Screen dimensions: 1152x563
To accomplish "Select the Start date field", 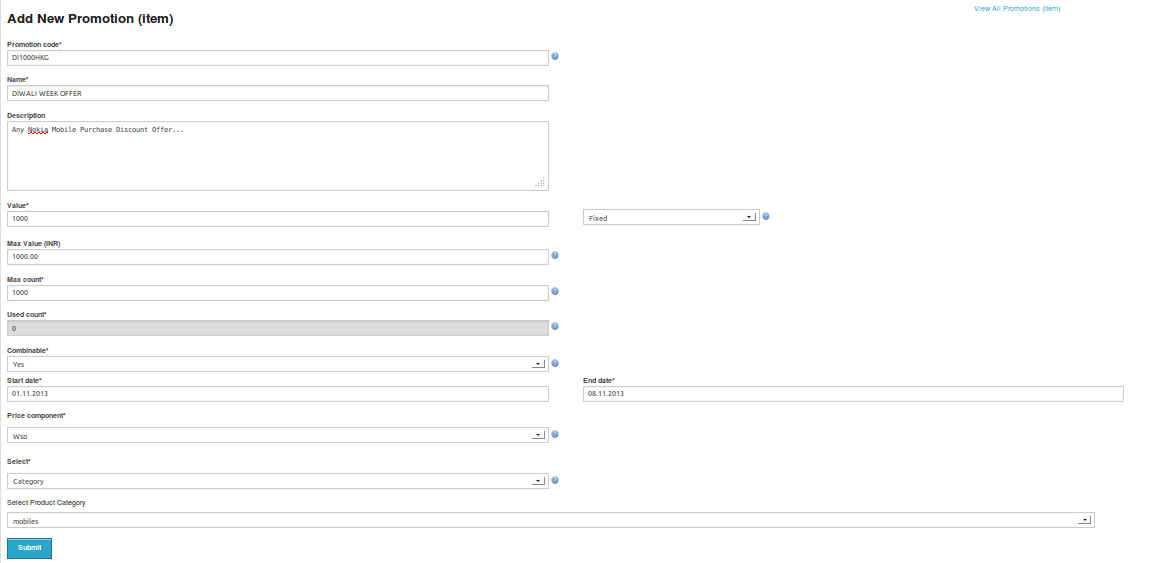I will pyautogui.click(x=278, y=394).
